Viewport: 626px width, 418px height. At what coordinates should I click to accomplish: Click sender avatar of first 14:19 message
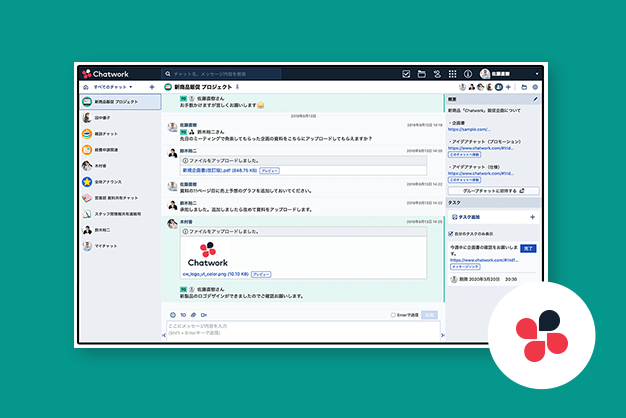[172, 127]
